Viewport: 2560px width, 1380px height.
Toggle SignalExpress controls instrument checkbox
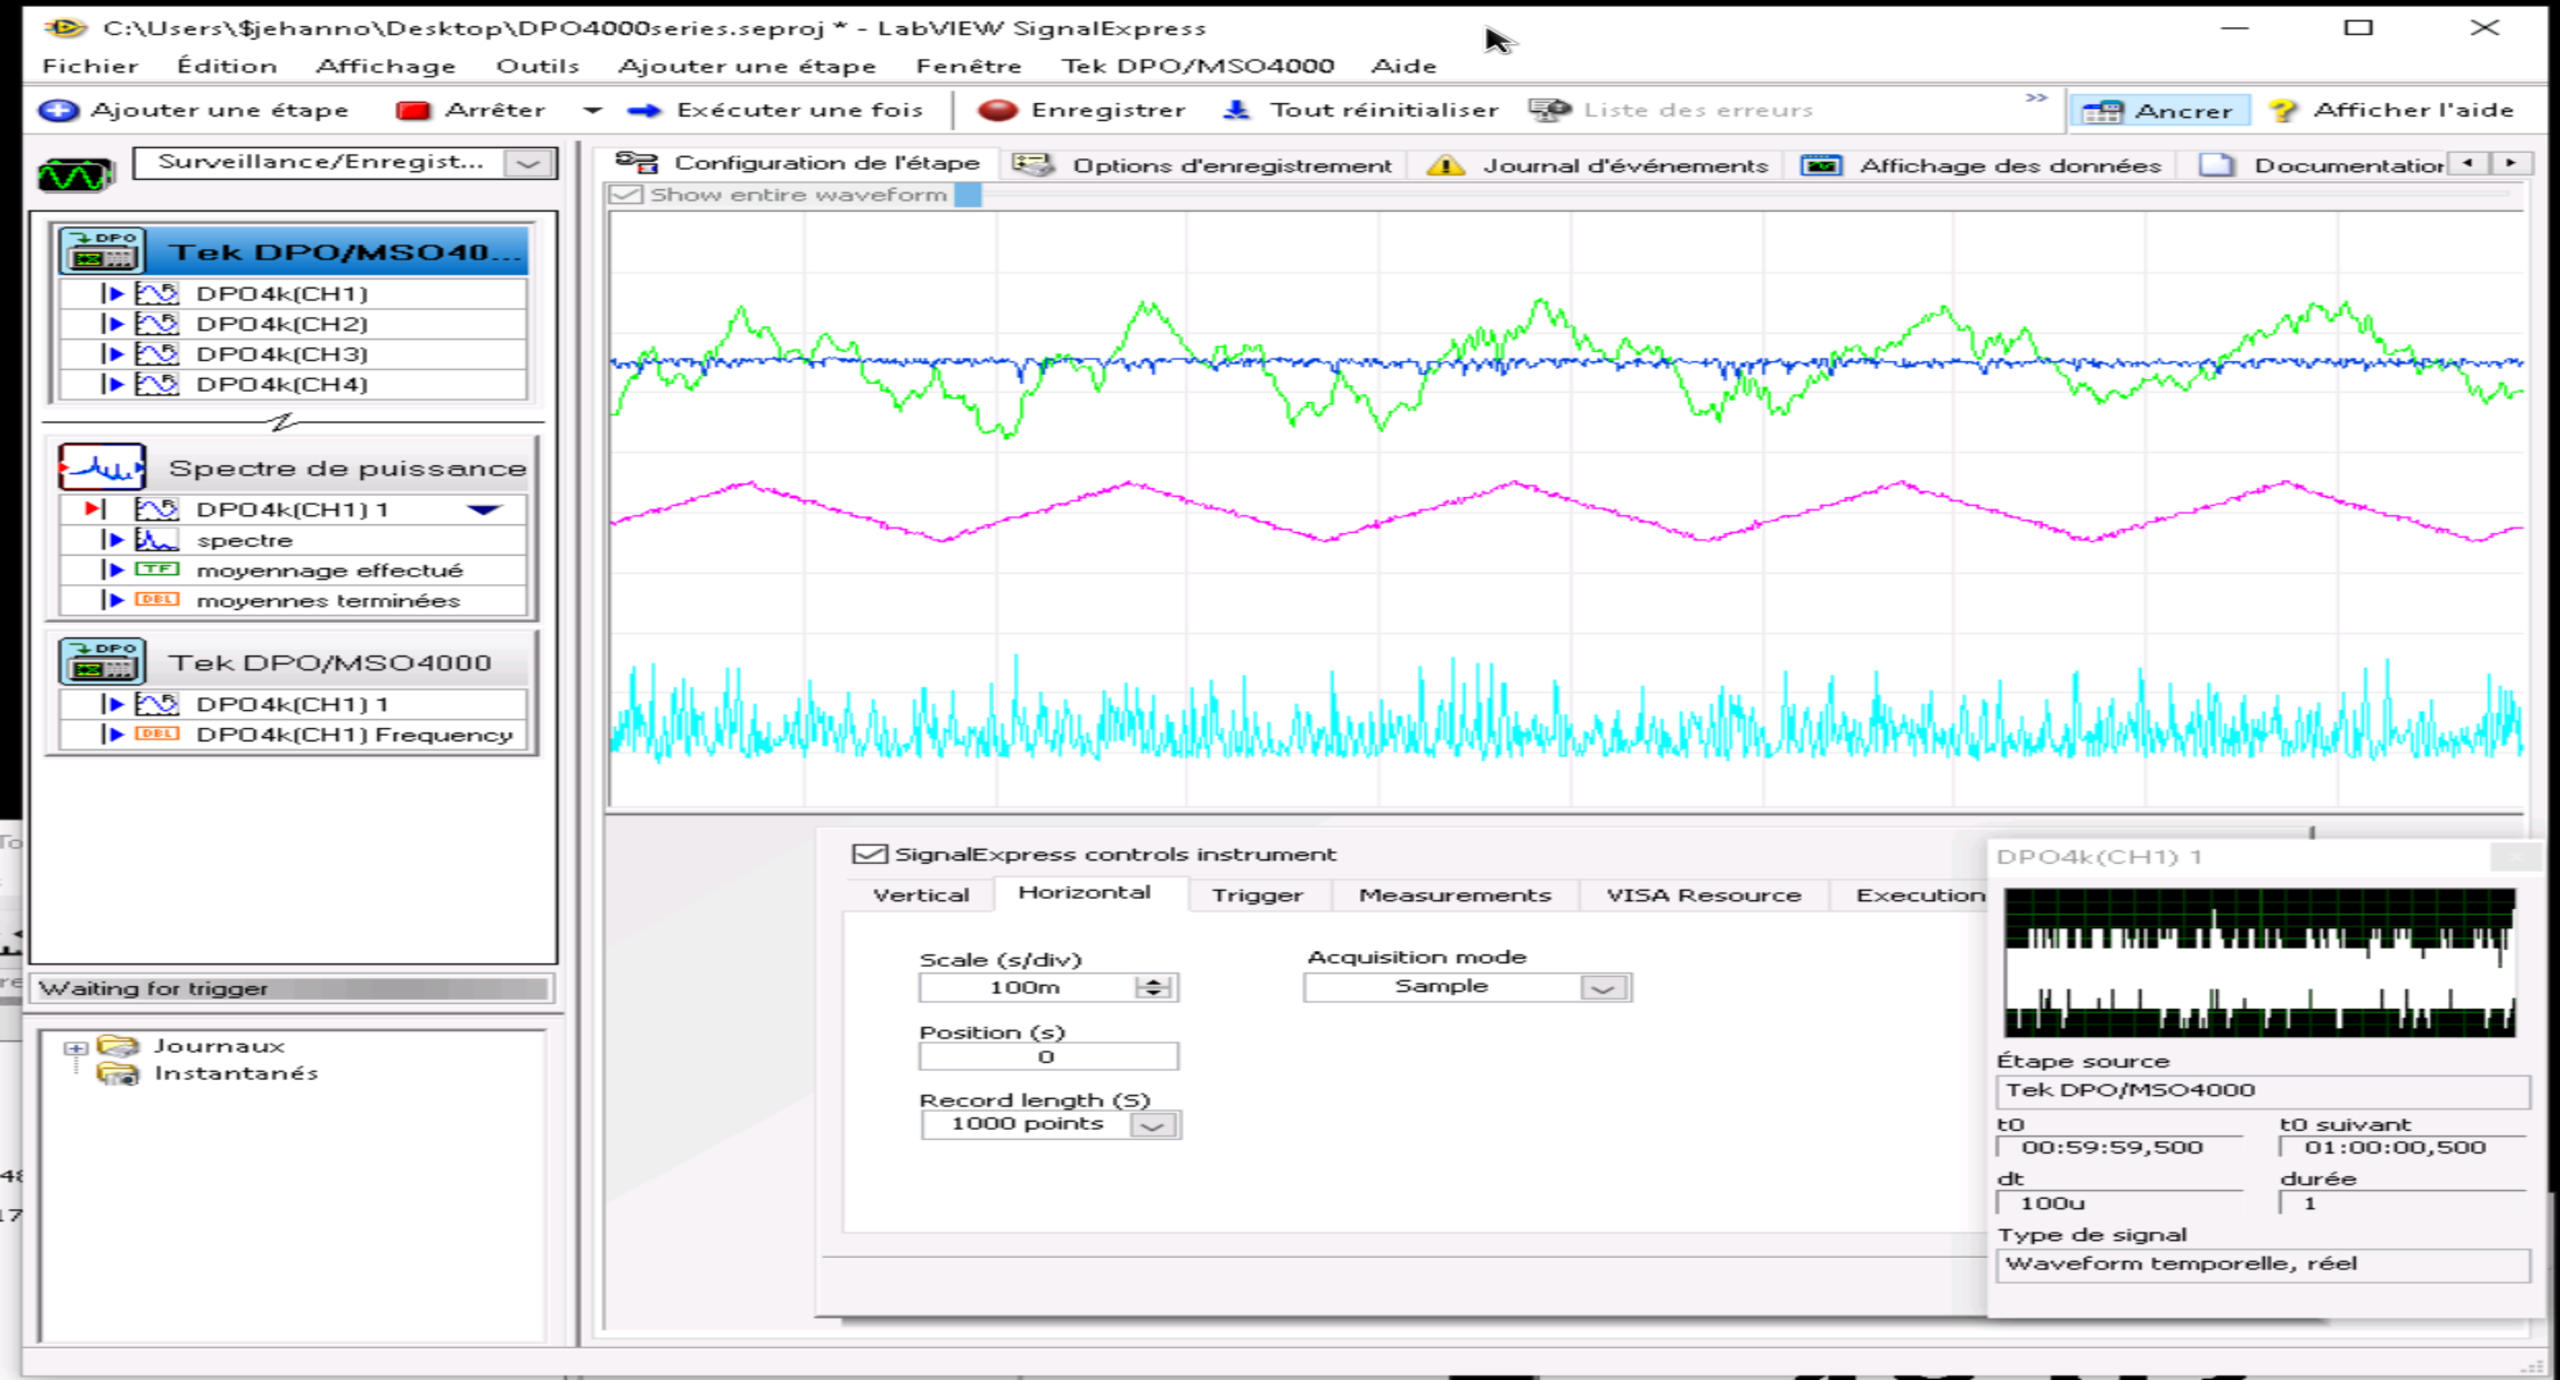click(868, 854)
